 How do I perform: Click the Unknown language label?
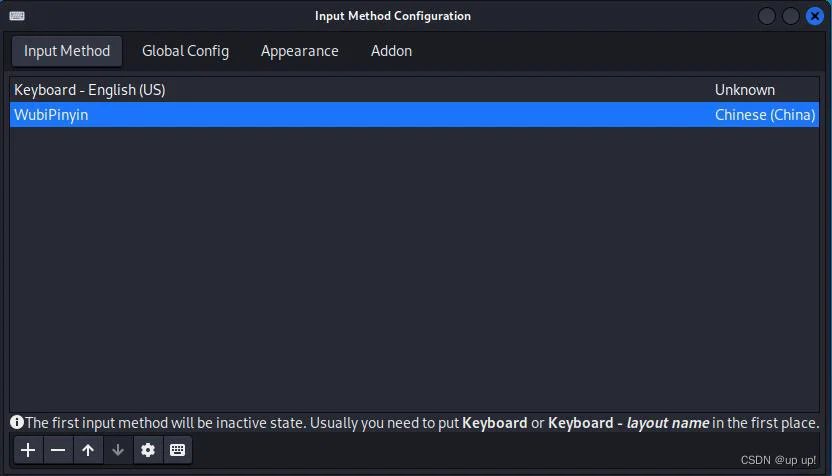744,90
